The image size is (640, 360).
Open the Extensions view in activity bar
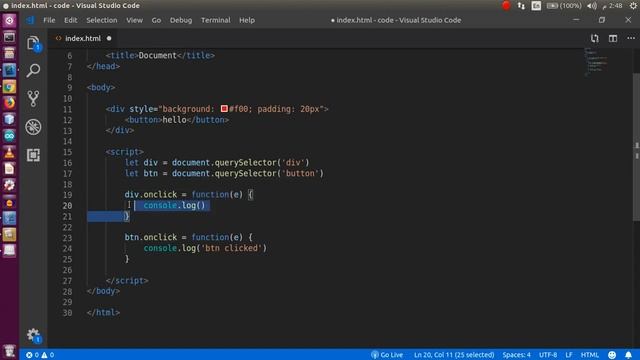pos(33,155)
